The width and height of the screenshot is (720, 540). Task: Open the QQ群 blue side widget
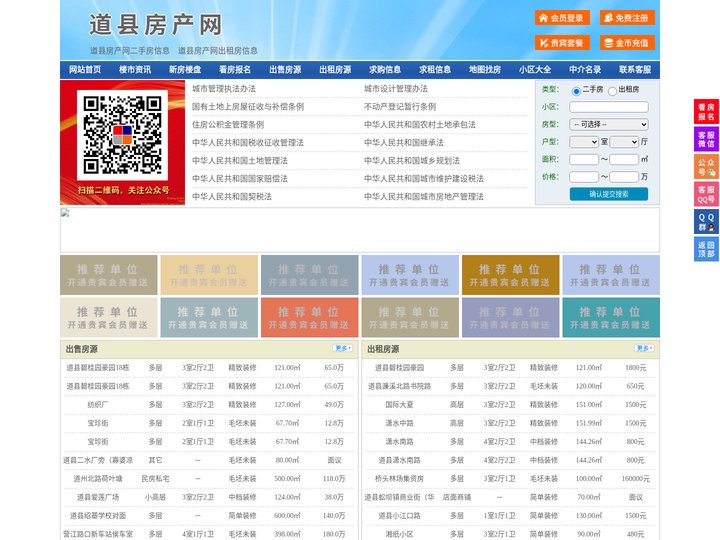click(706, 222)
